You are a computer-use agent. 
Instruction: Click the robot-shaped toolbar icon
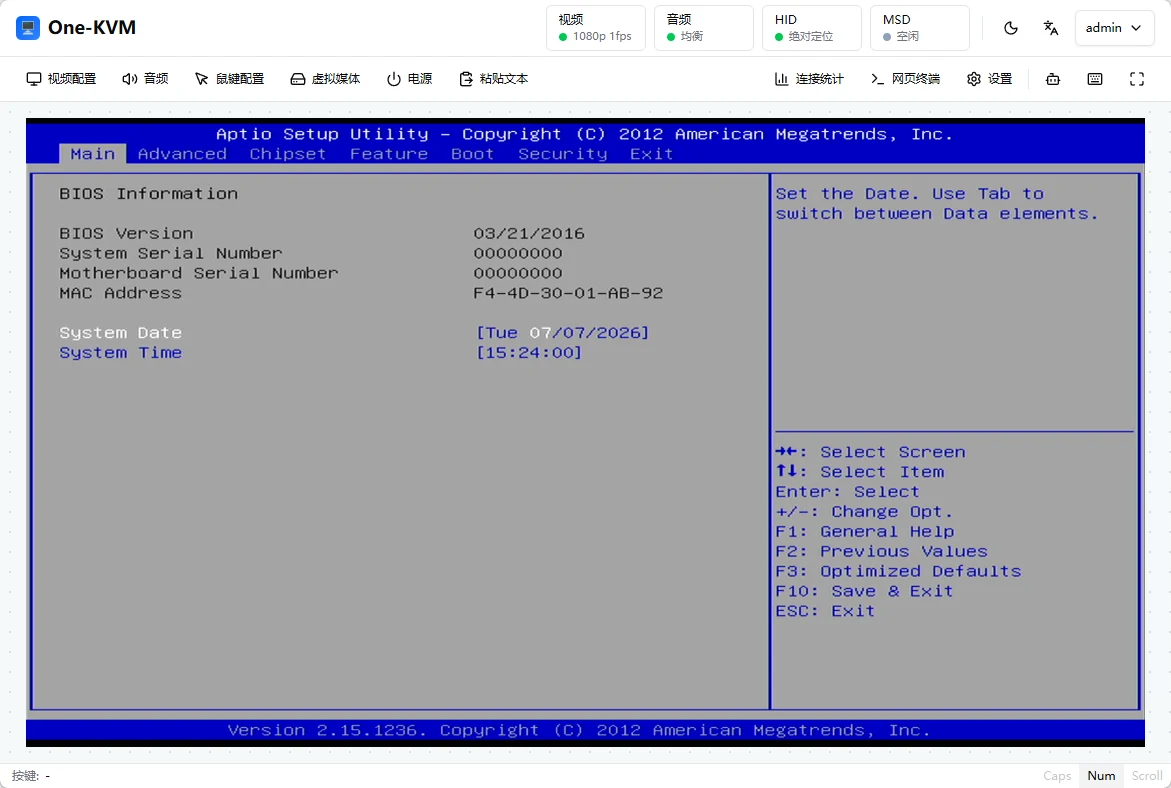(1053, 78)
